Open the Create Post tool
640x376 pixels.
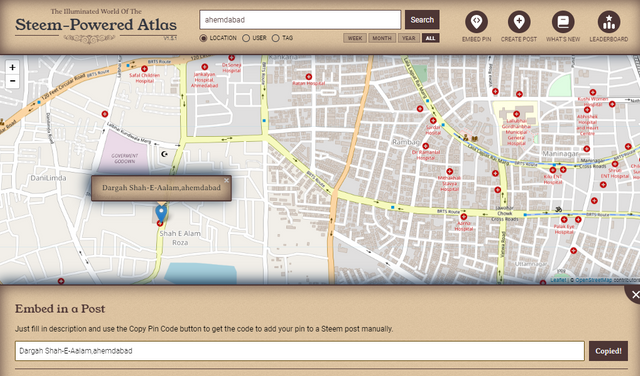(519, 22)
